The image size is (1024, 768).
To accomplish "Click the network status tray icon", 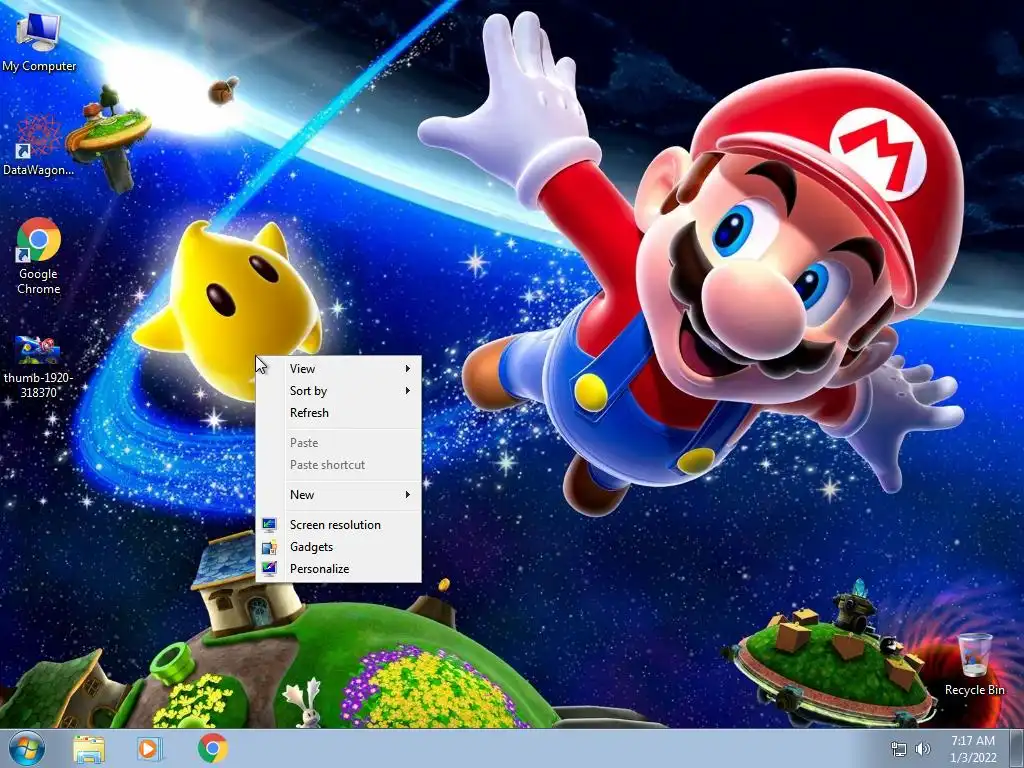I will [x=899, y=749].
